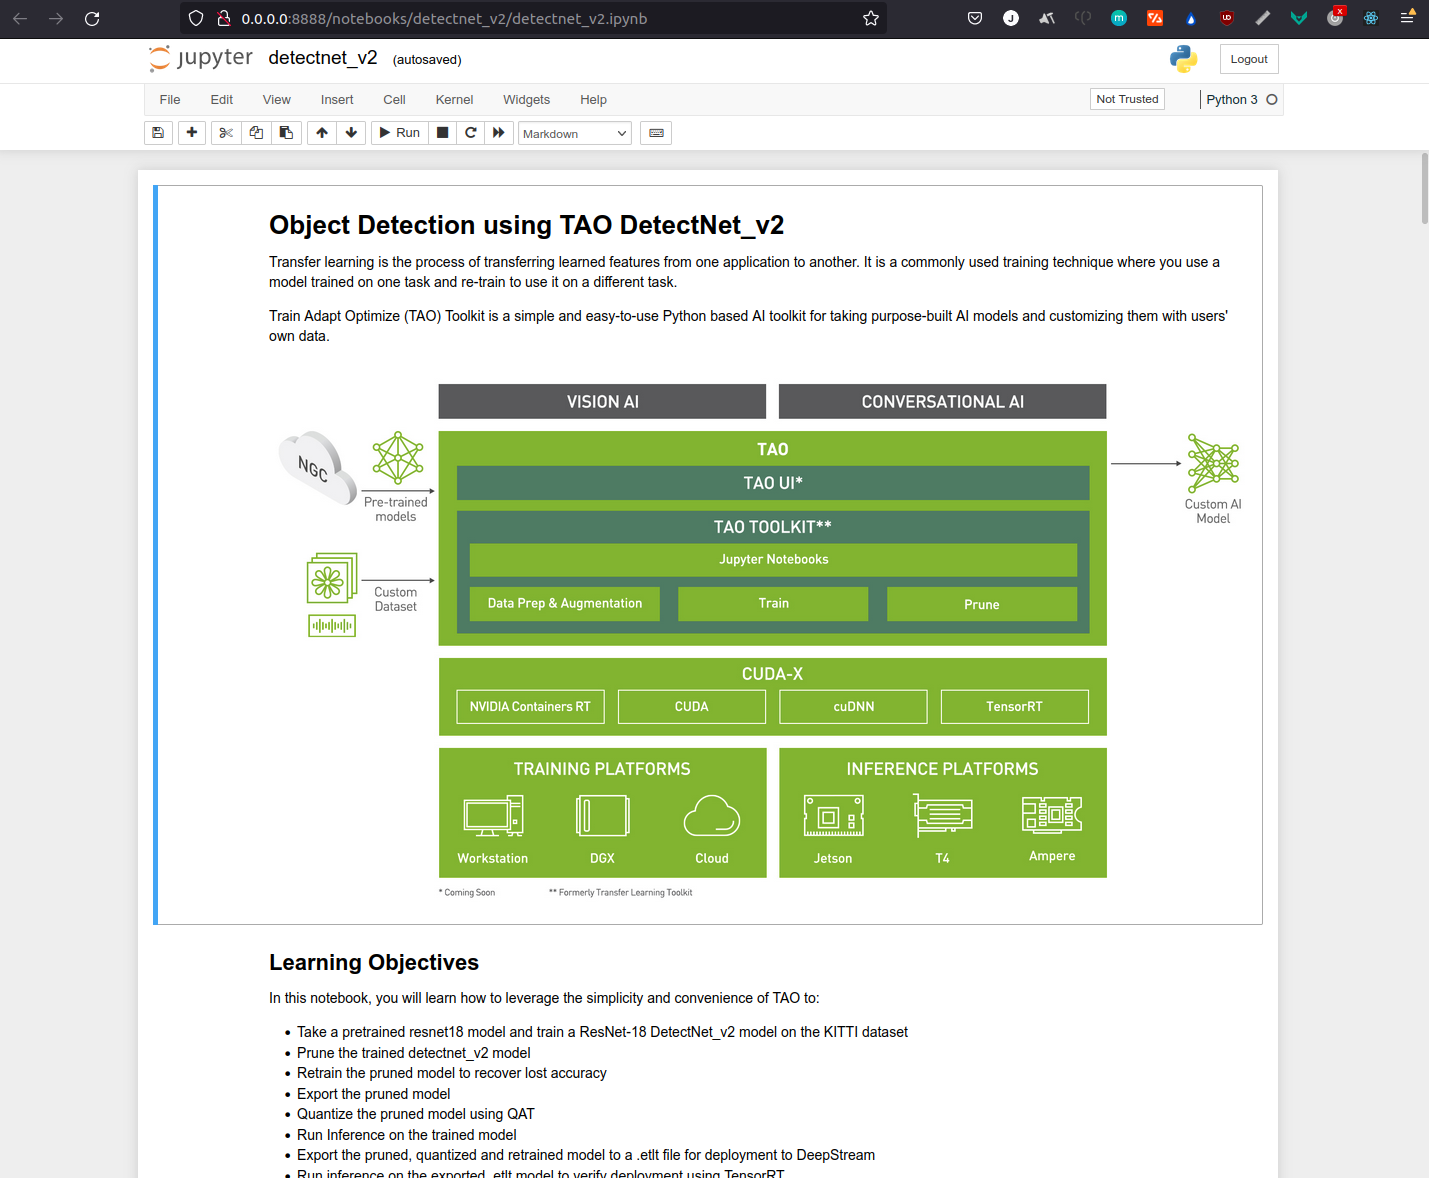1429x1178 pixels.
Task: Open the browser hamburger menu
Action: tap(1407, 18)
